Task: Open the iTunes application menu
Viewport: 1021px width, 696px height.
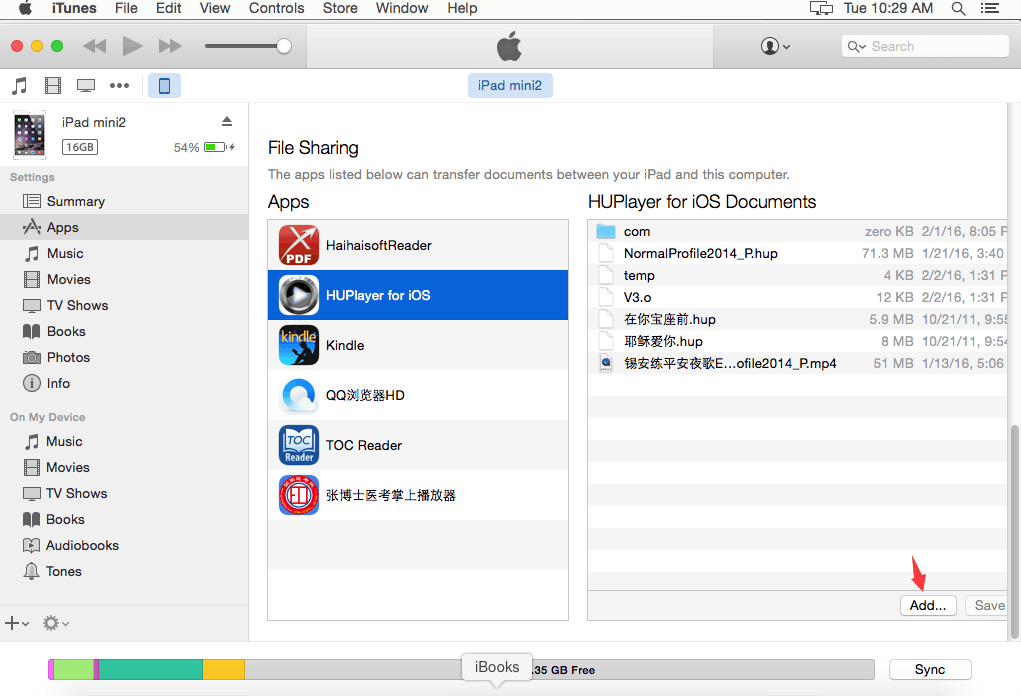Action: pyautogui.click(x=74, y=8)
